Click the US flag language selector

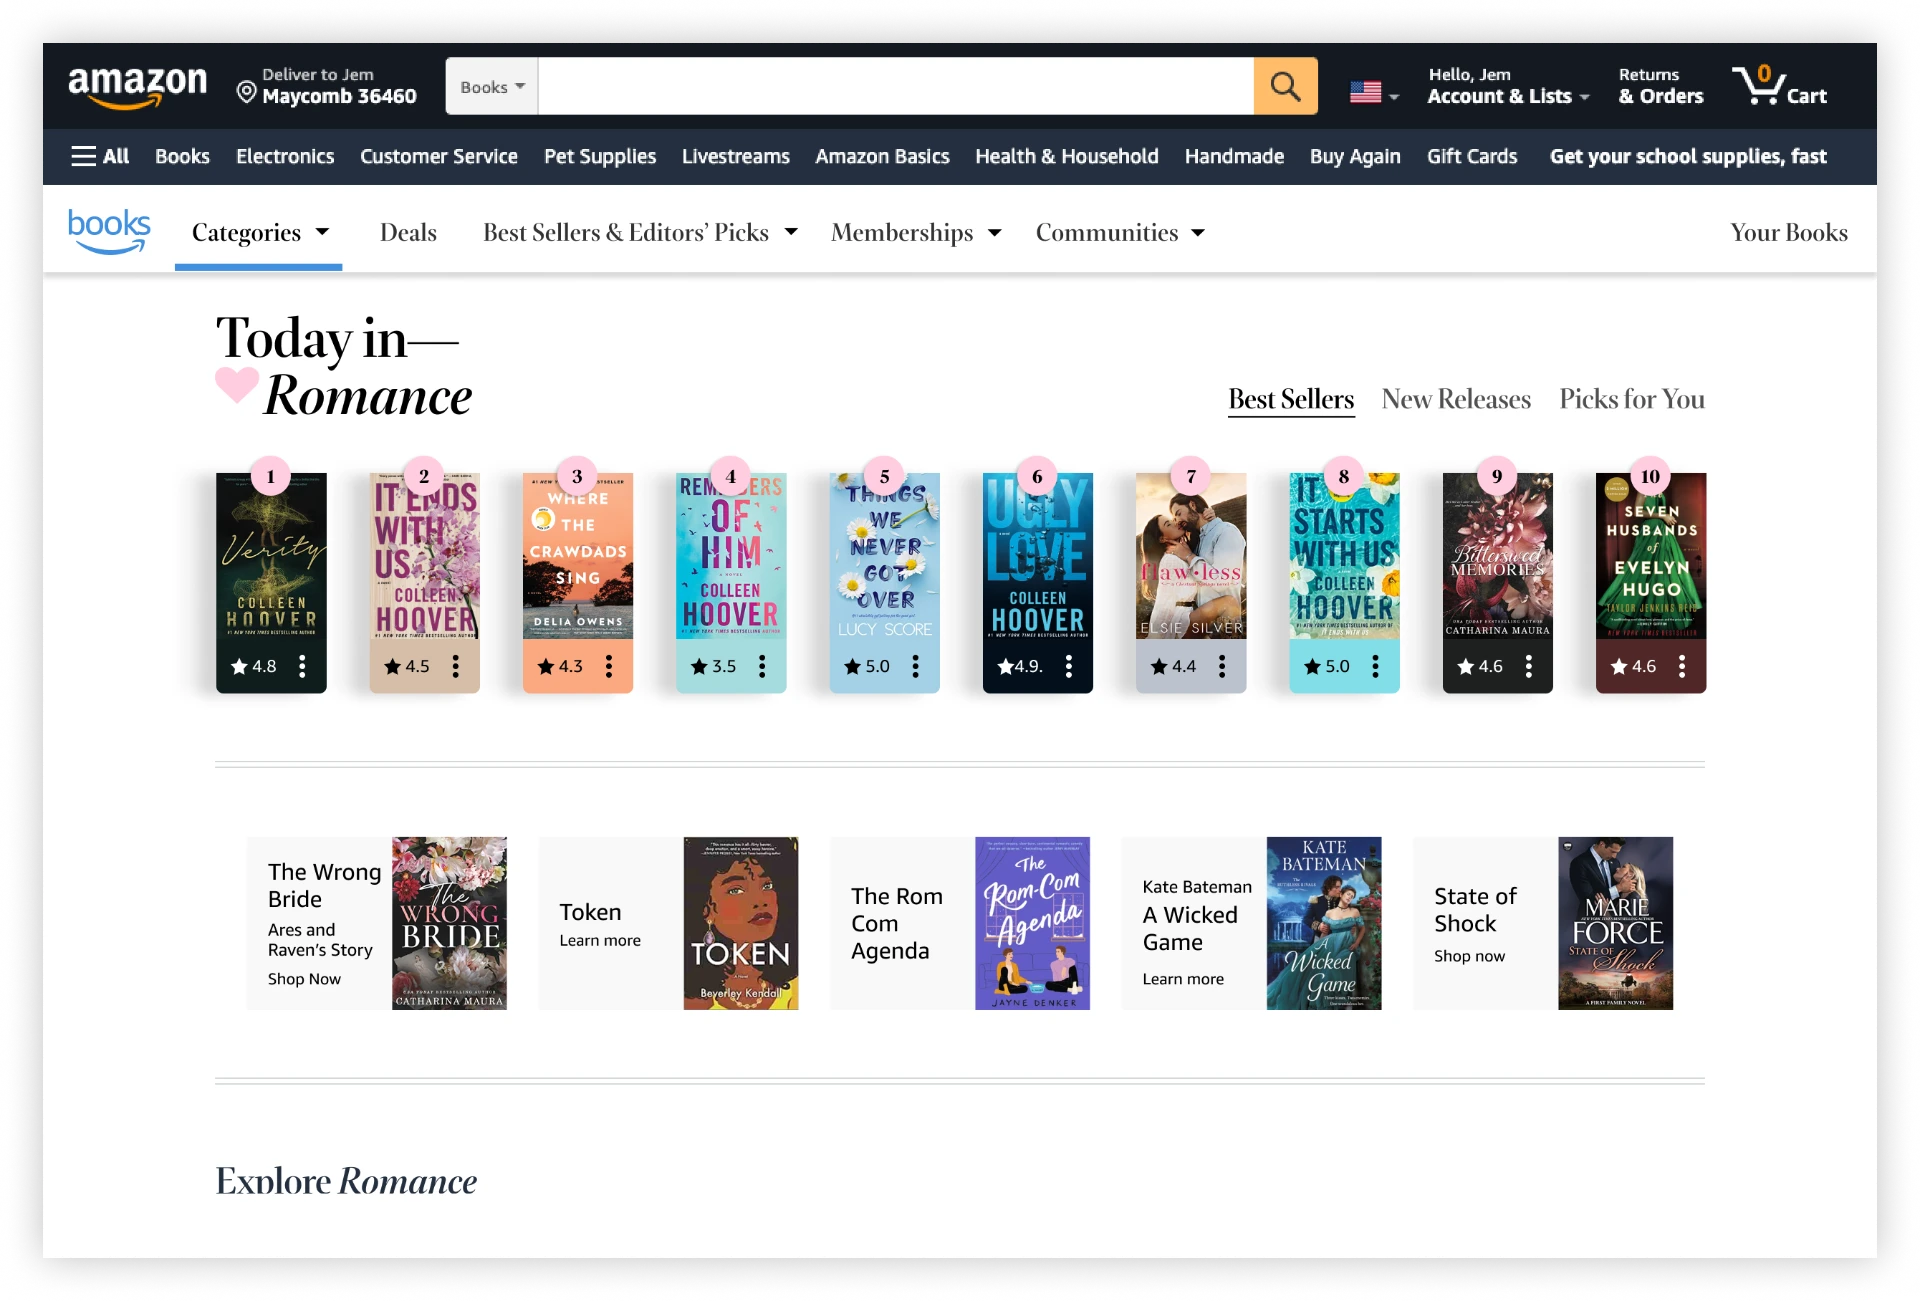pyautogui.click(x=1374, y=92)
